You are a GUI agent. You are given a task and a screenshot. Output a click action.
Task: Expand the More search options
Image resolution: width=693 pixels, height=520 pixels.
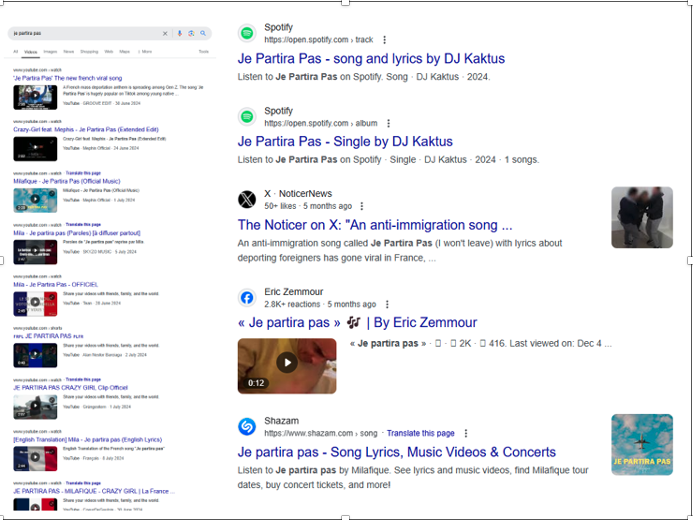point(145,52)
